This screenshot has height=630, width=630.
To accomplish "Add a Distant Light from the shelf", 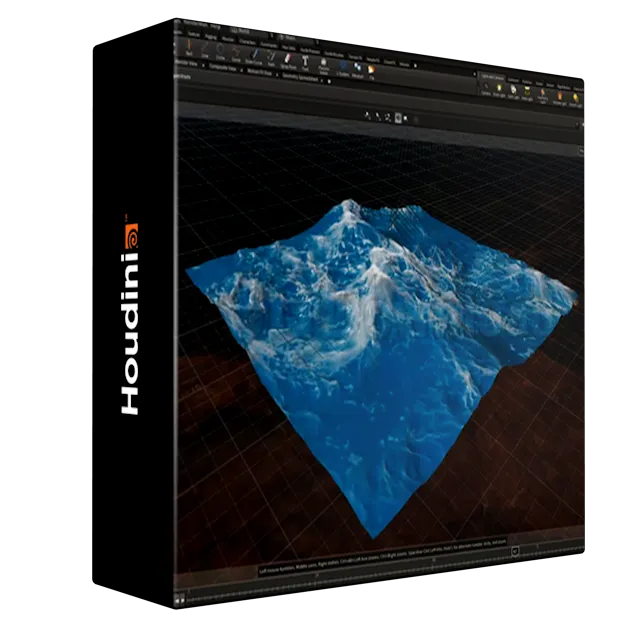I will pos(576,101).
